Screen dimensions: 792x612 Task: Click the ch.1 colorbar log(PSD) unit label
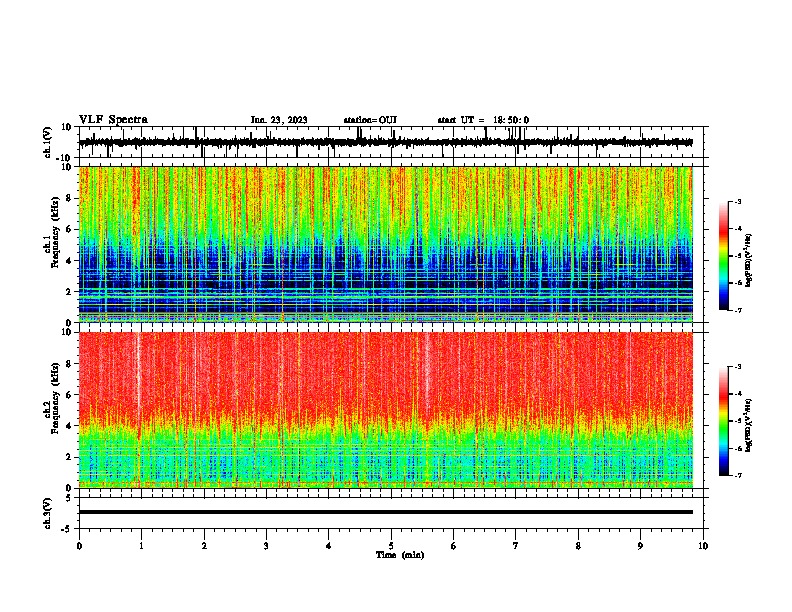pyautogui.click(x=748, y=261)
